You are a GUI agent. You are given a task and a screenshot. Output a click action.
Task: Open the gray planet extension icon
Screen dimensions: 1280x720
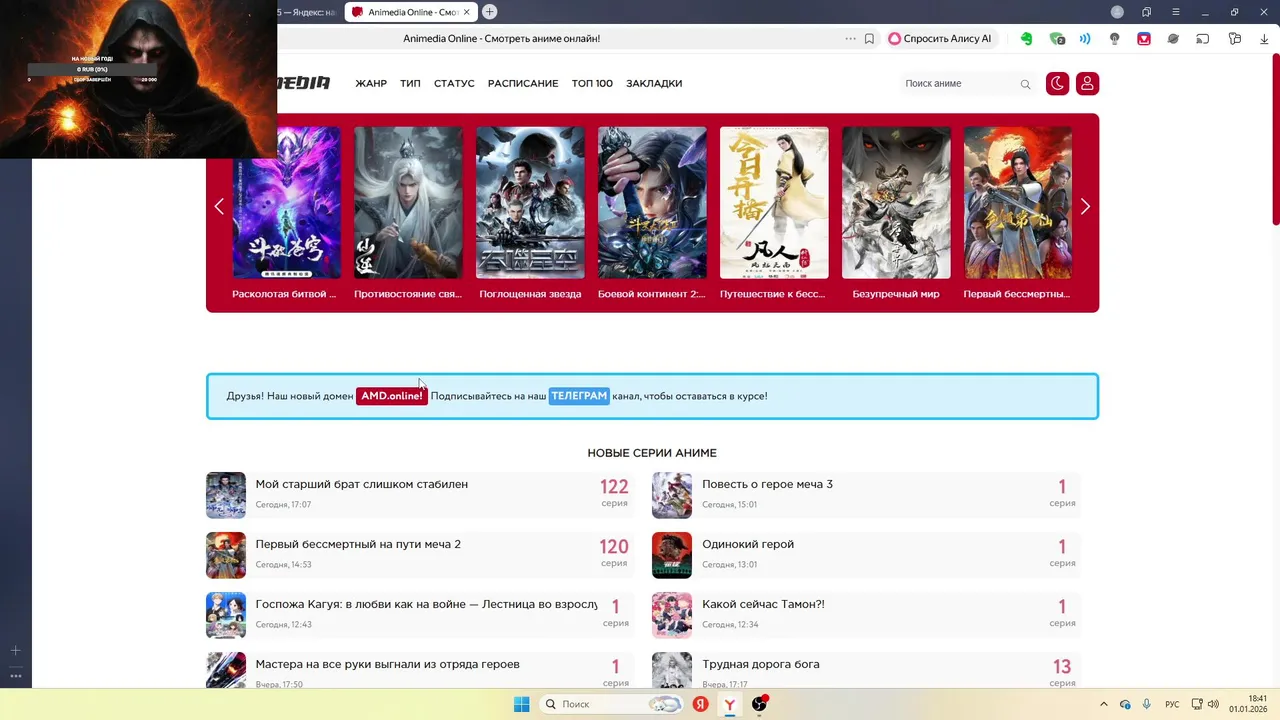click(1173, 39)
